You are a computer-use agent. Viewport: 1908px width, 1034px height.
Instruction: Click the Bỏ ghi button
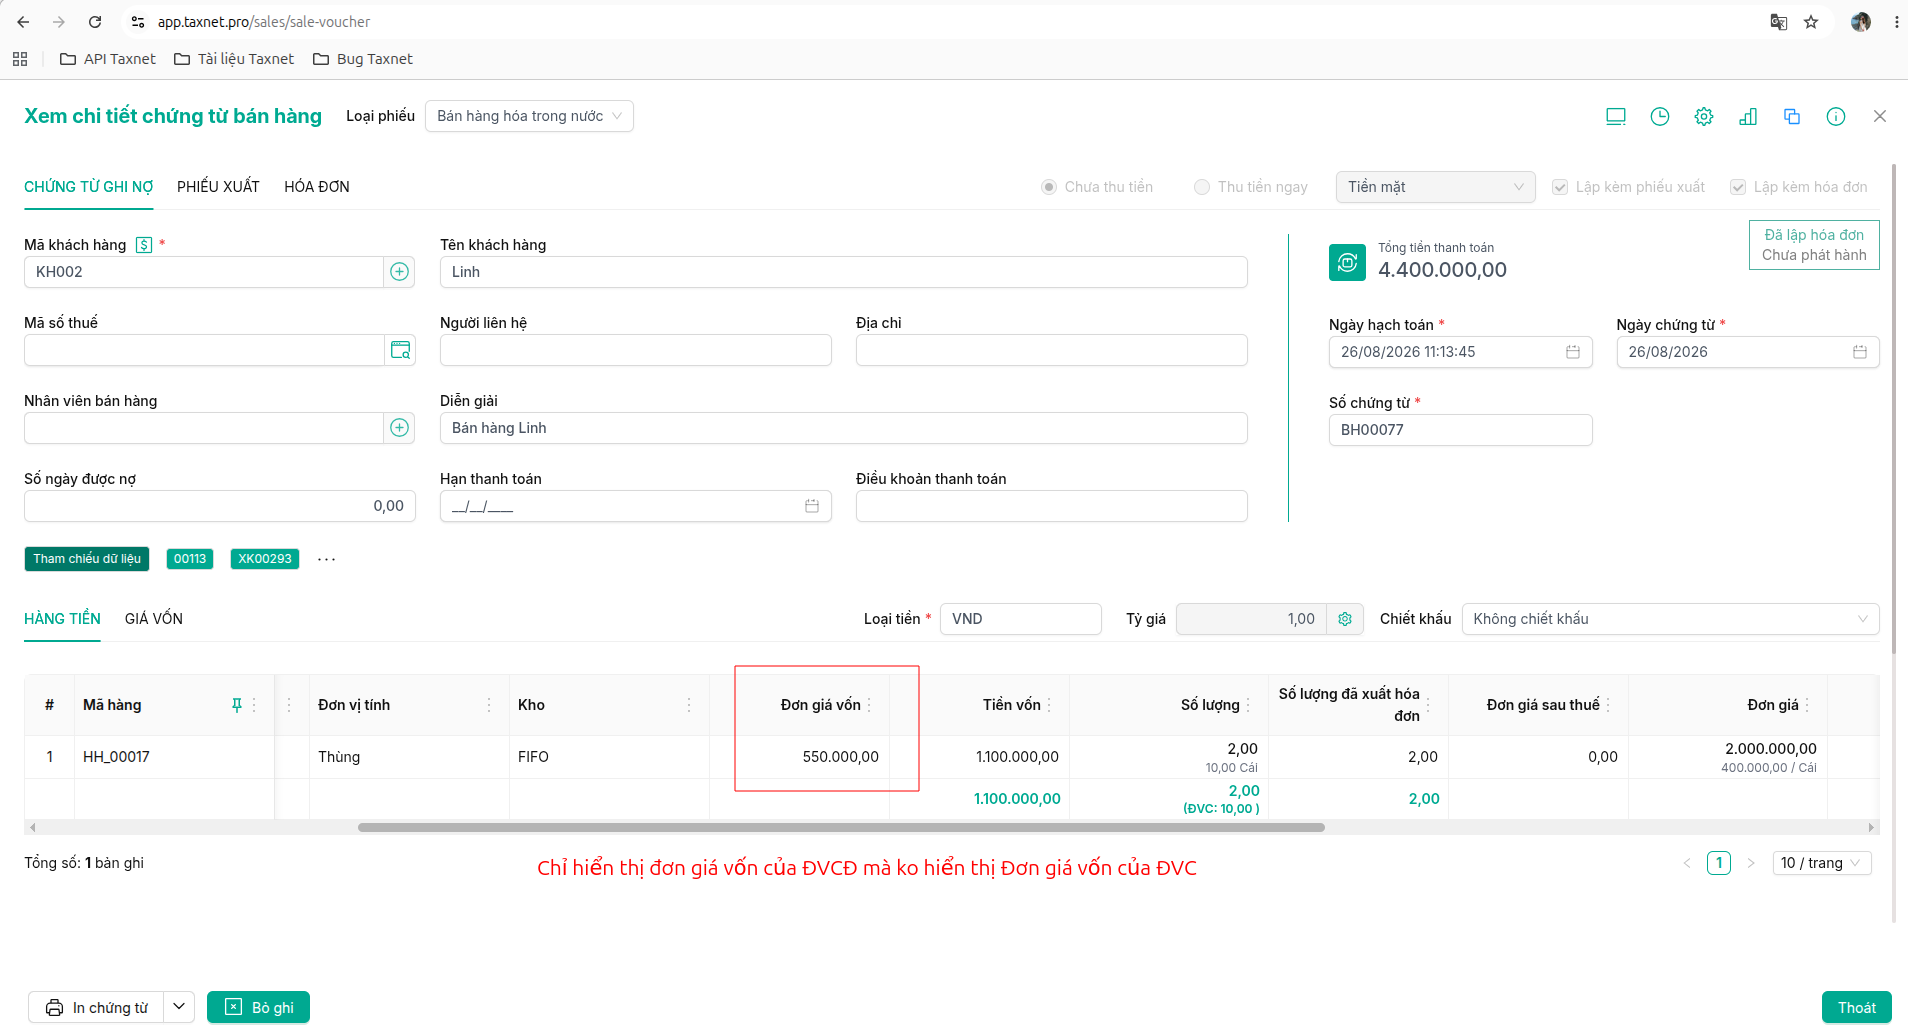[x=258, y=1007]
